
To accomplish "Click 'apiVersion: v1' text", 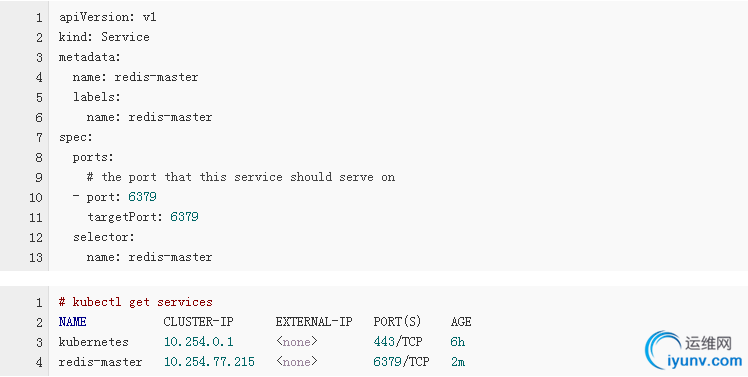I will pyautogui.click(x=107, y=17).
